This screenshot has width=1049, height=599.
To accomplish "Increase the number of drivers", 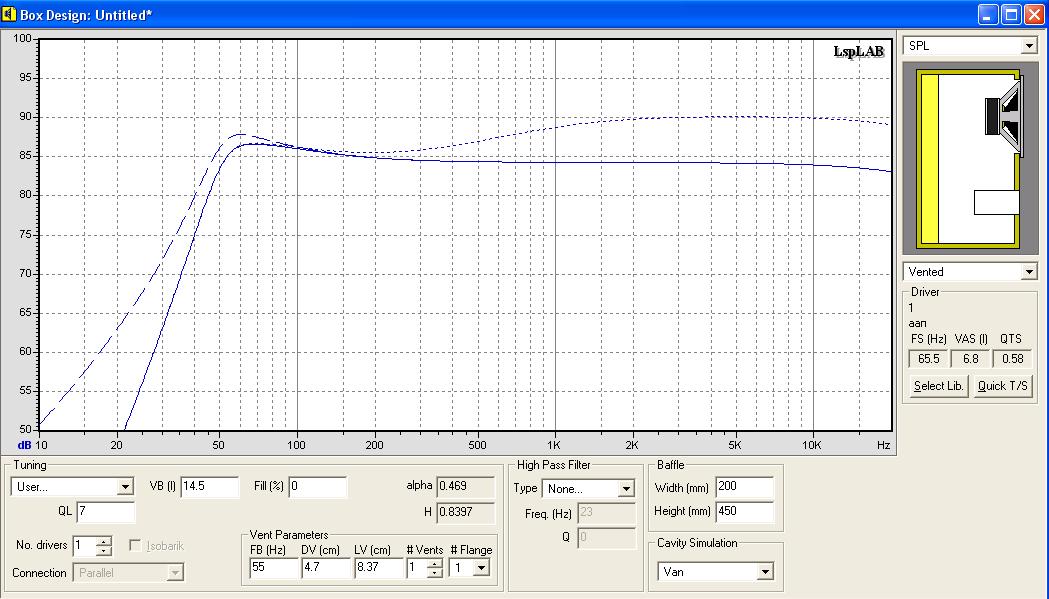I will (x=104, y=541).
